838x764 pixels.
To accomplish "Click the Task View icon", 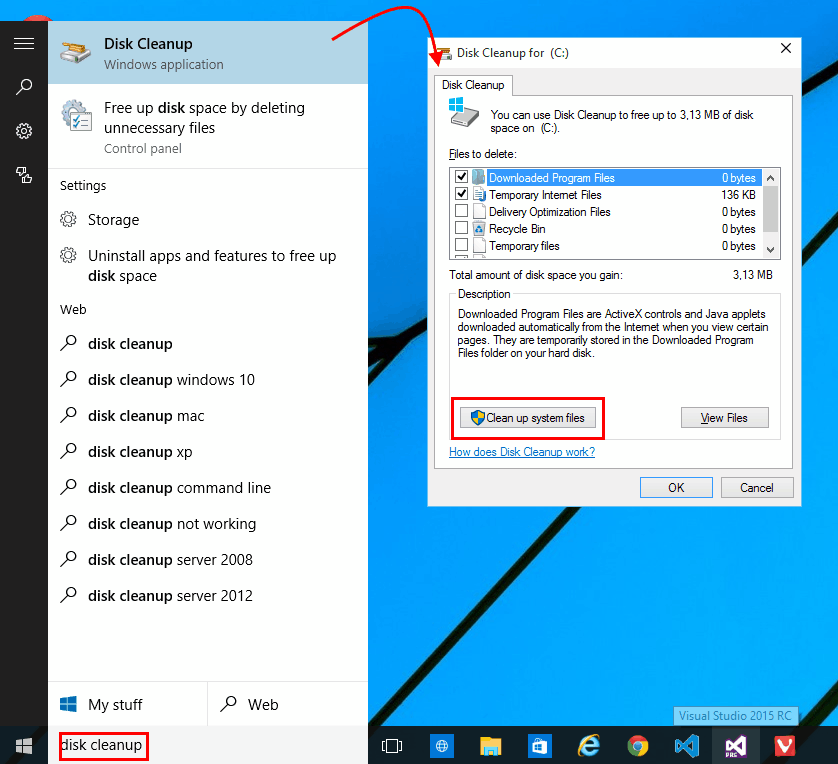I will 392,745.
